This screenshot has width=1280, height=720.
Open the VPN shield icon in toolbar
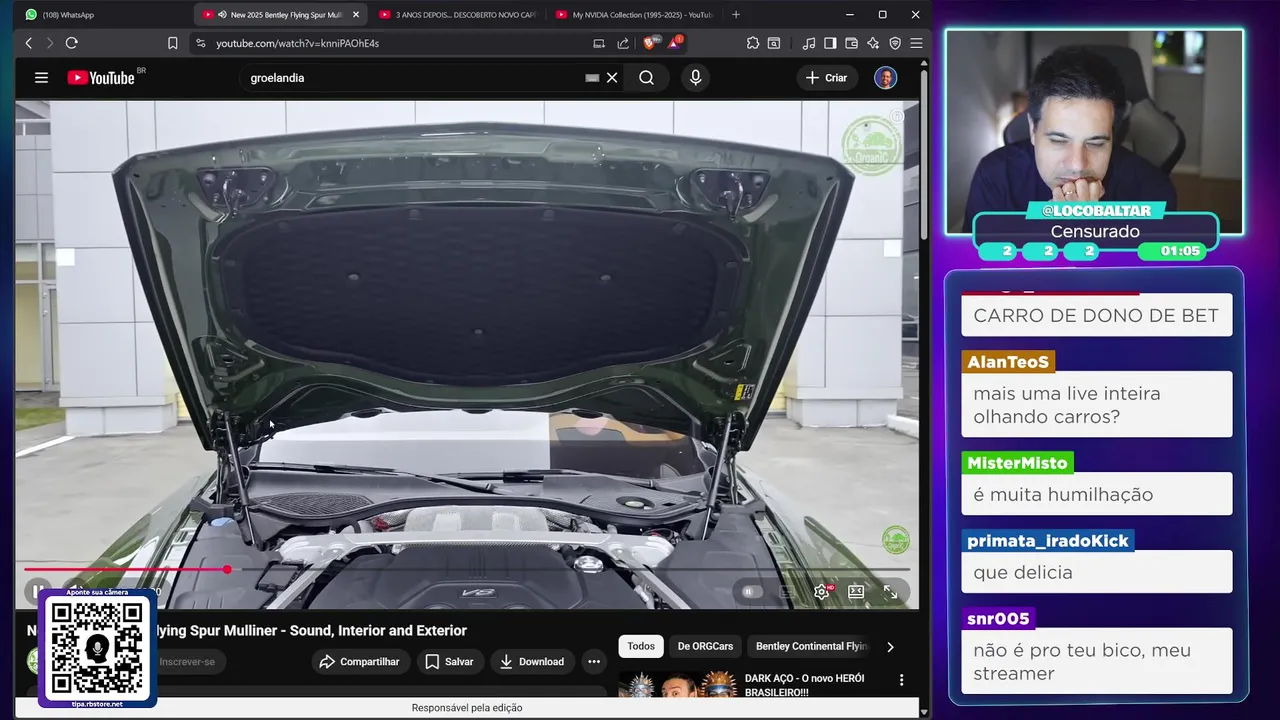point(895,43)
